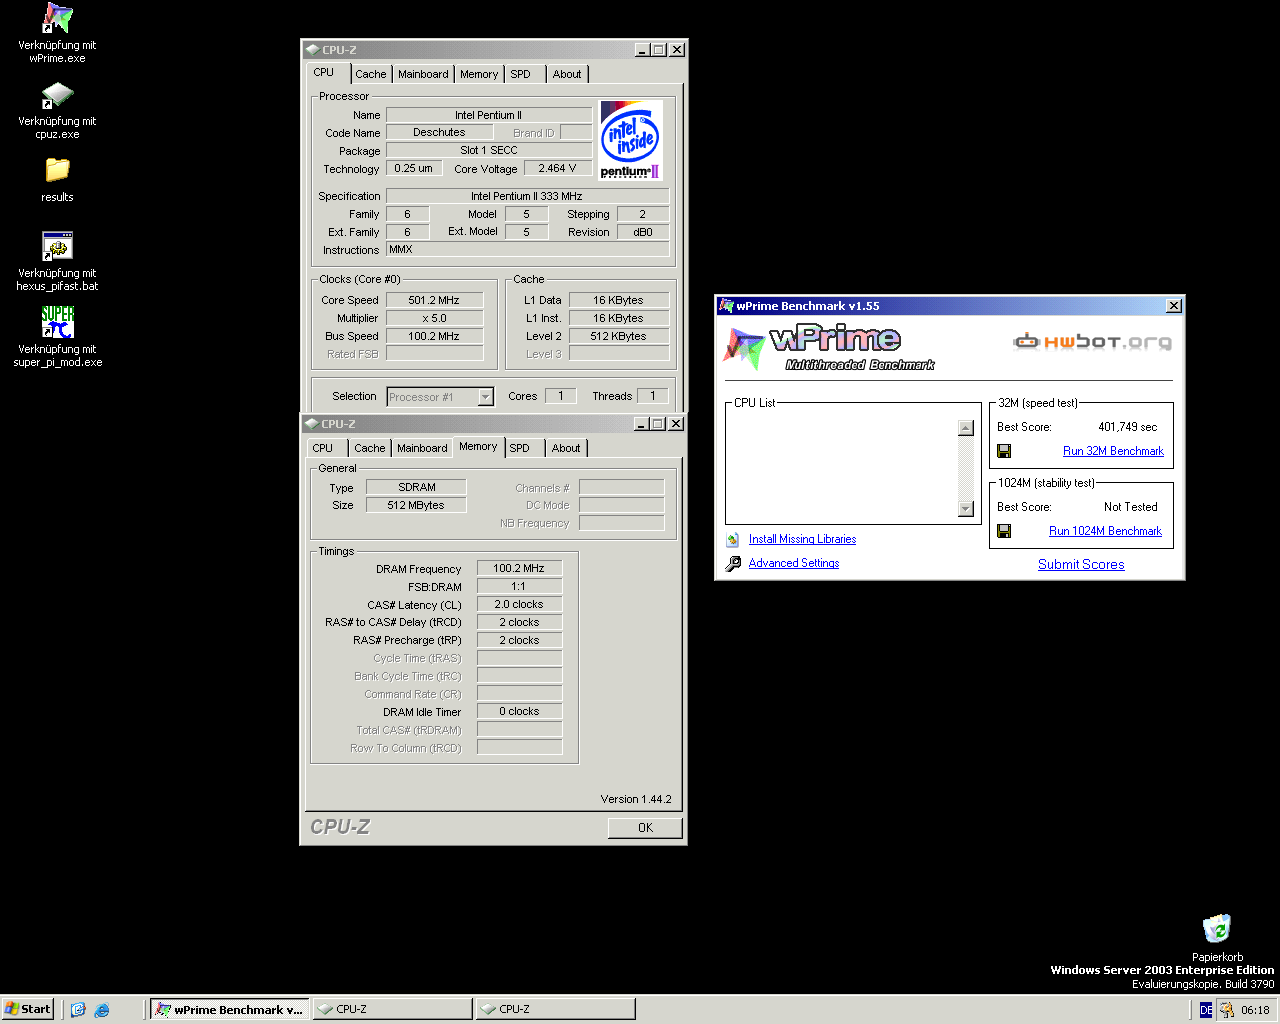Click OK in lower CPU-Z window

point(645,827)
